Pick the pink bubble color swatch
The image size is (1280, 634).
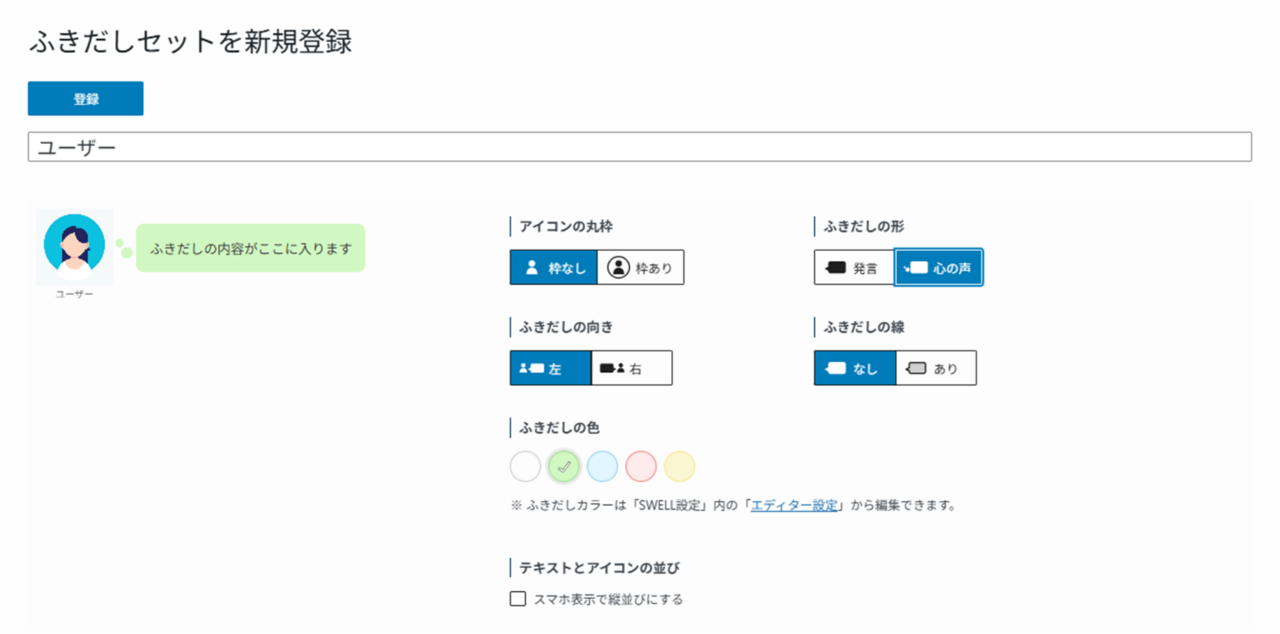click(x=641, y=466)
